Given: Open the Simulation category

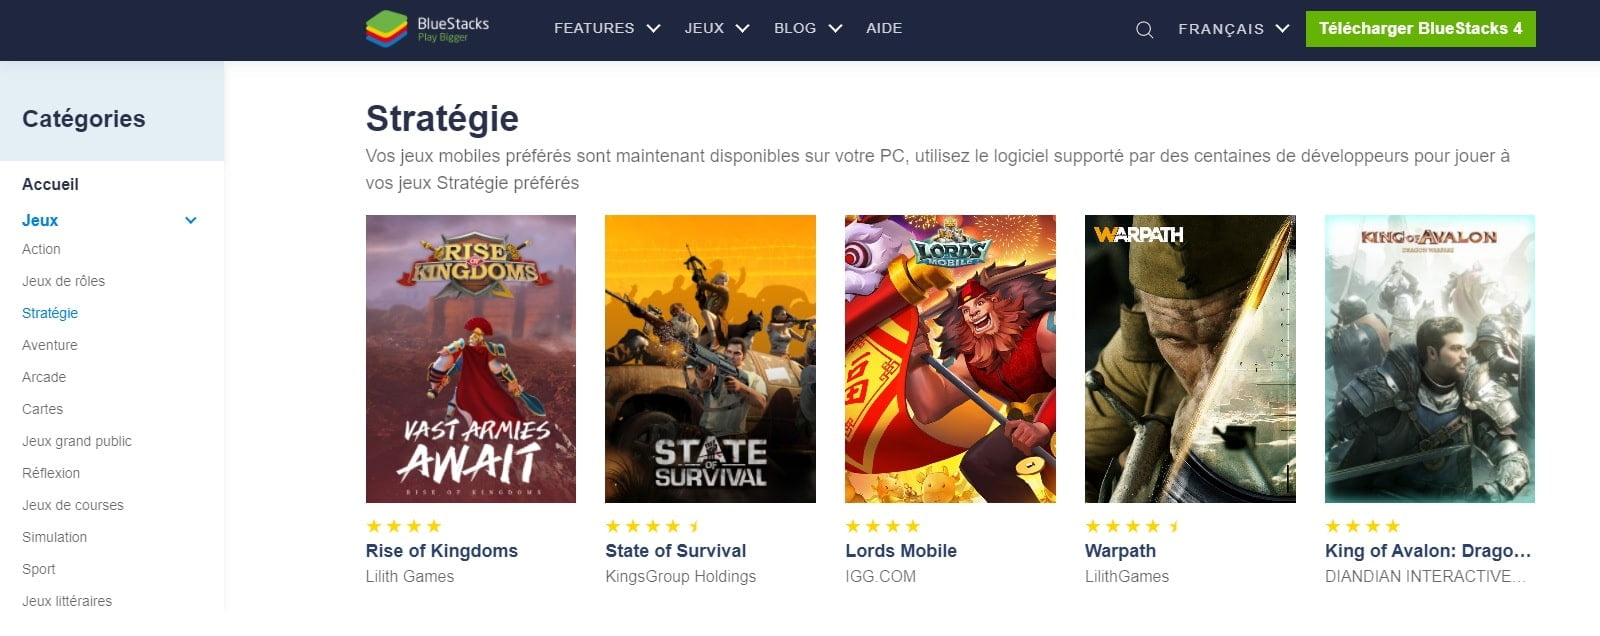Looking at the screenshot, I should click(54, 537).
